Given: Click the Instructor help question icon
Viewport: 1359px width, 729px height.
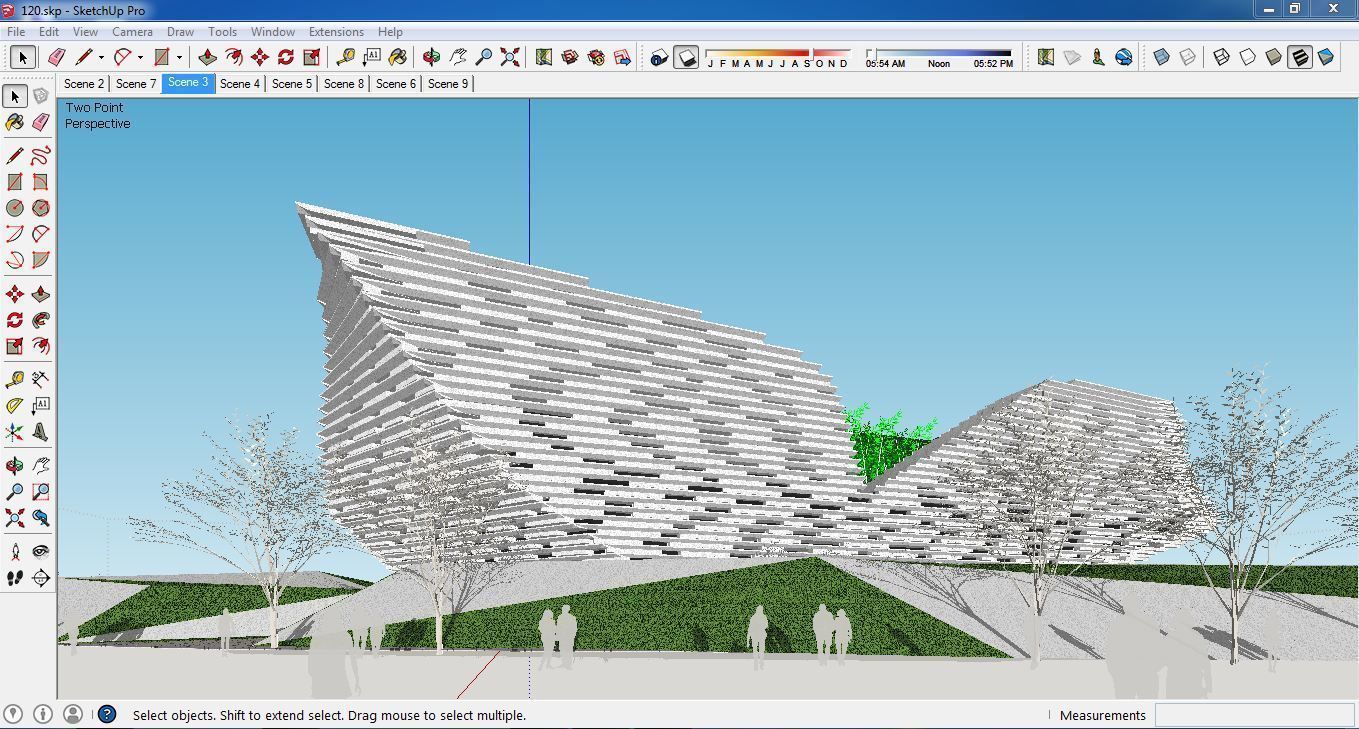Looking at the screenshot, I should point(107,714).
